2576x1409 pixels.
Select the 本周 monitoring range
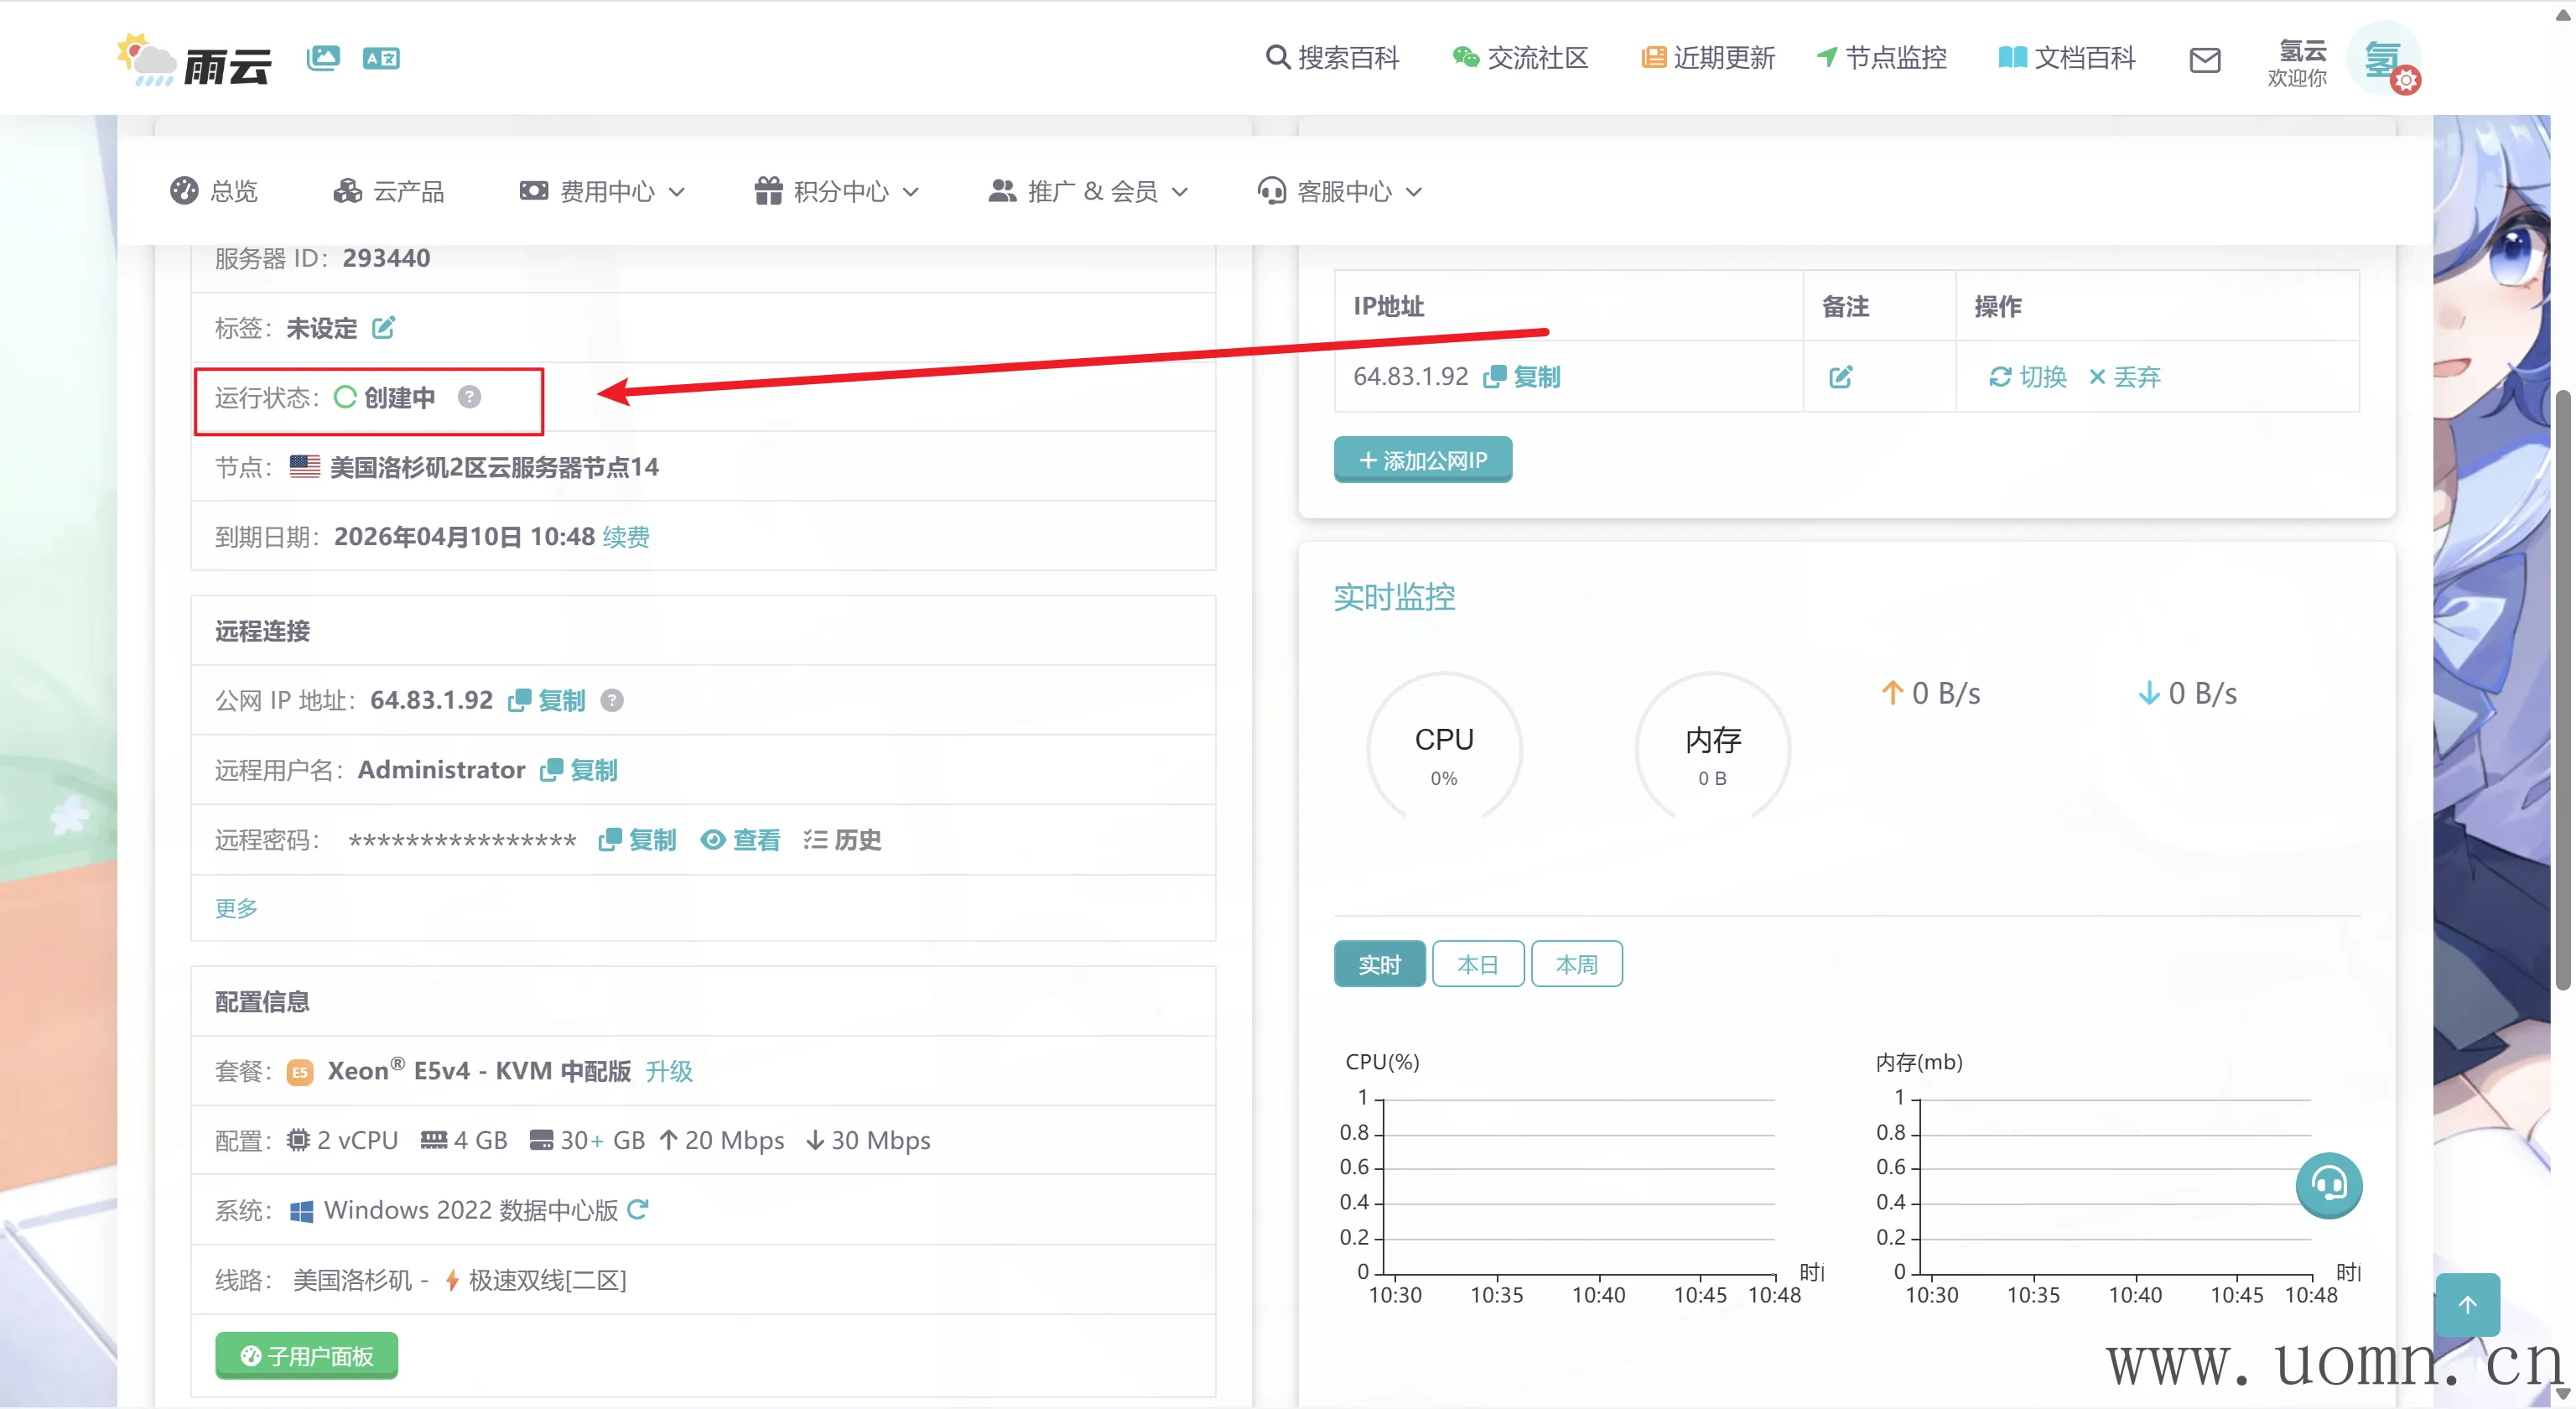1576,964
